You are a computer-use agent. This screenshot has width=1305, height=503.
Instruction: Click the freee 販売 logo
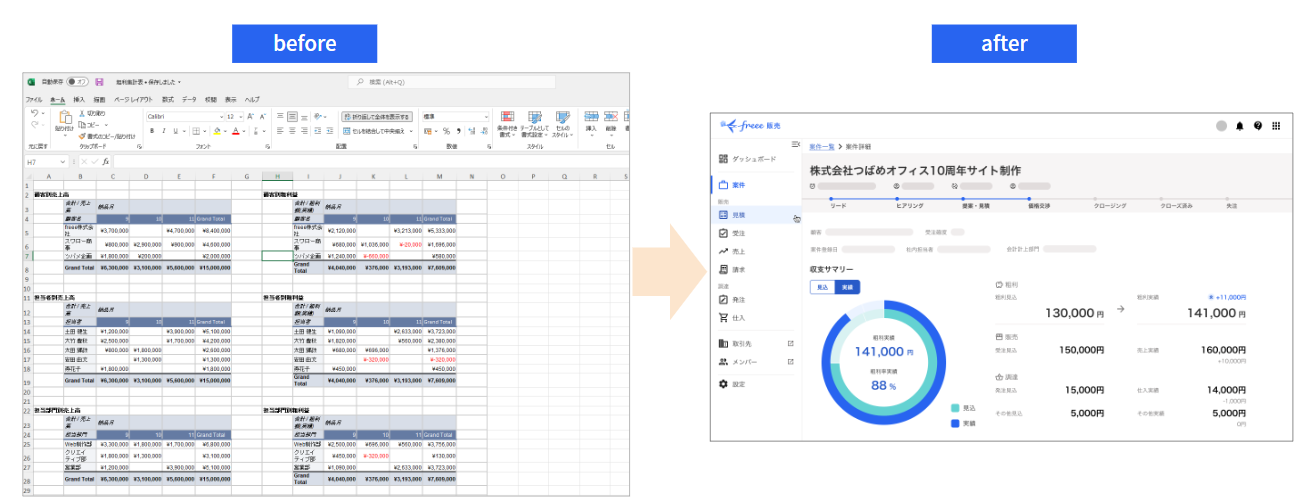(x=749, y=125)
